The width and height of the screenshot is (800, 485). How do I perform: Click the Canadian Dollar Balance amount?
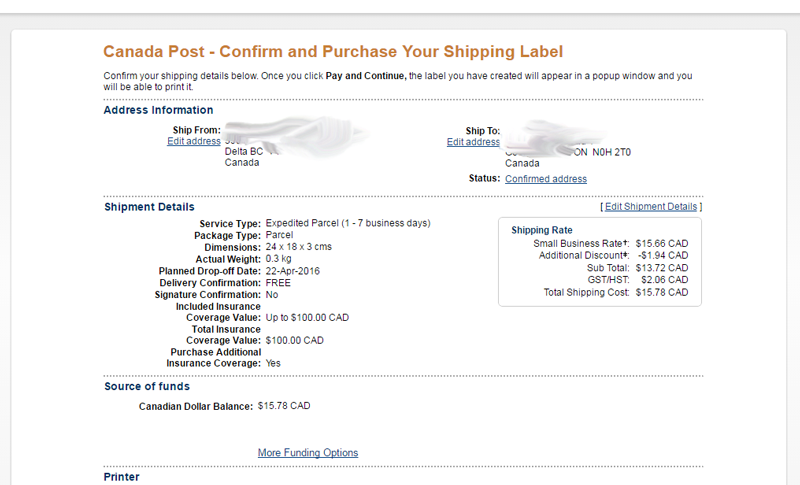[284, 406]
